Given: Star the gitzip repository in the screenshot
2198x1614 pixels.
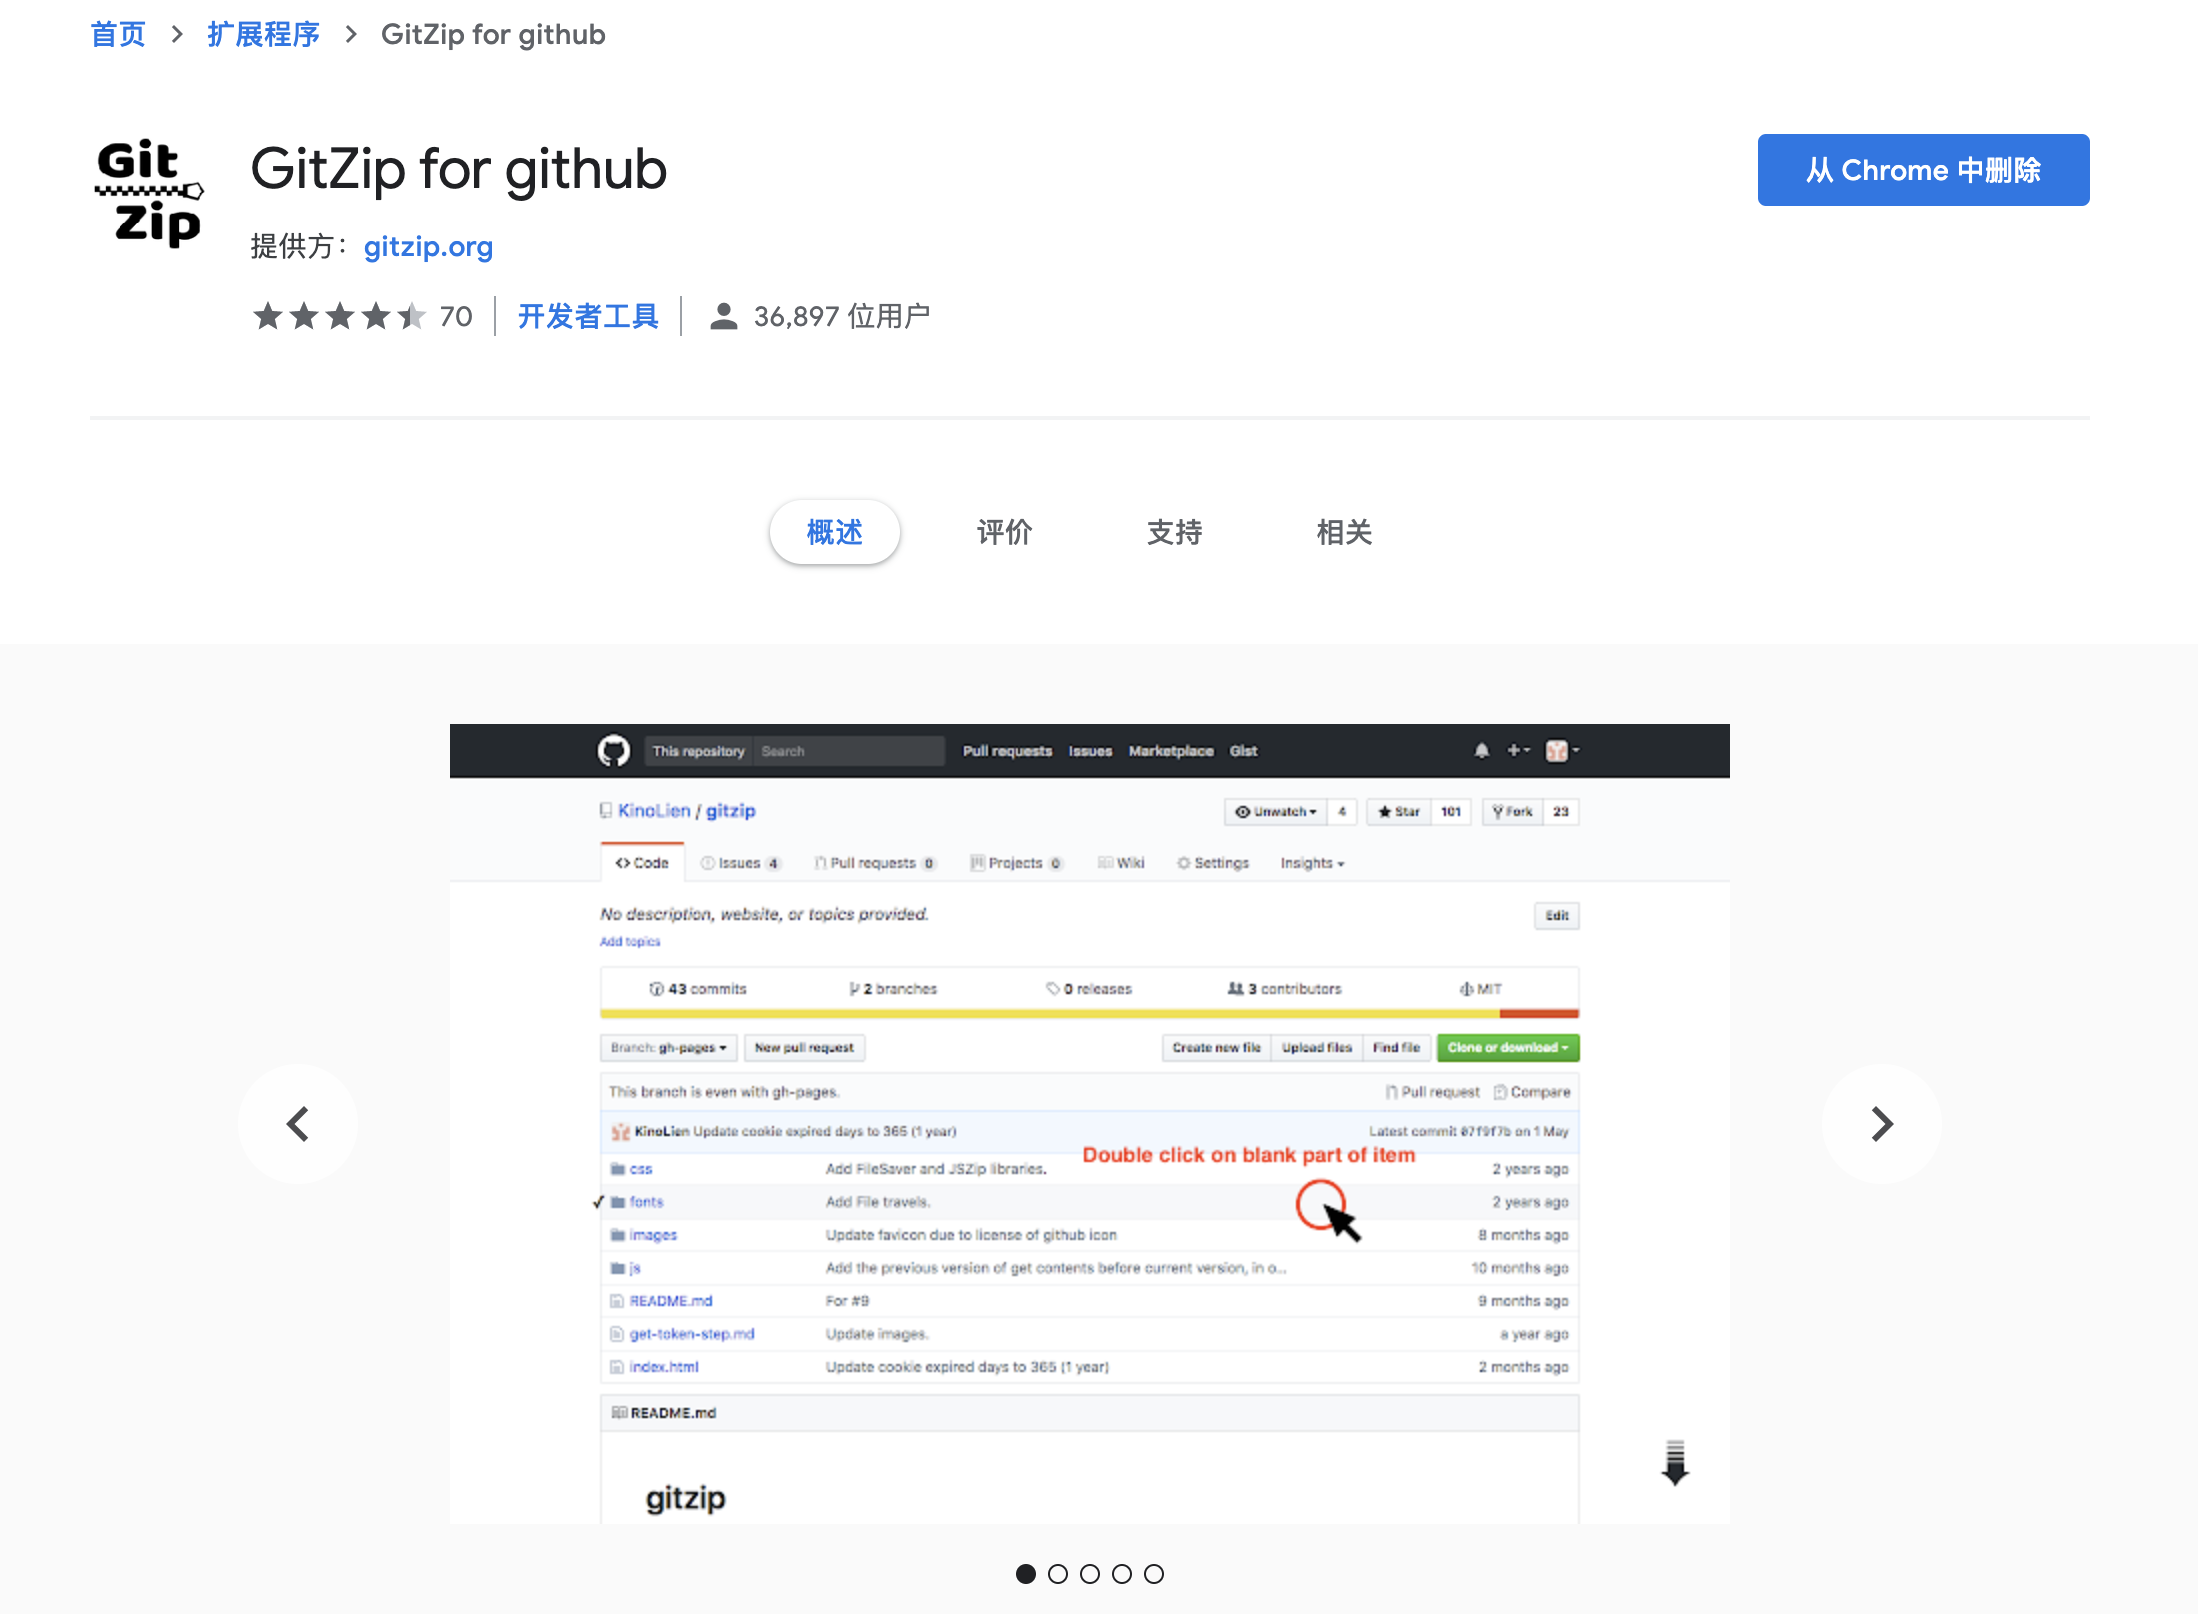Looking at the screenshot, I should coord(1398,811).
